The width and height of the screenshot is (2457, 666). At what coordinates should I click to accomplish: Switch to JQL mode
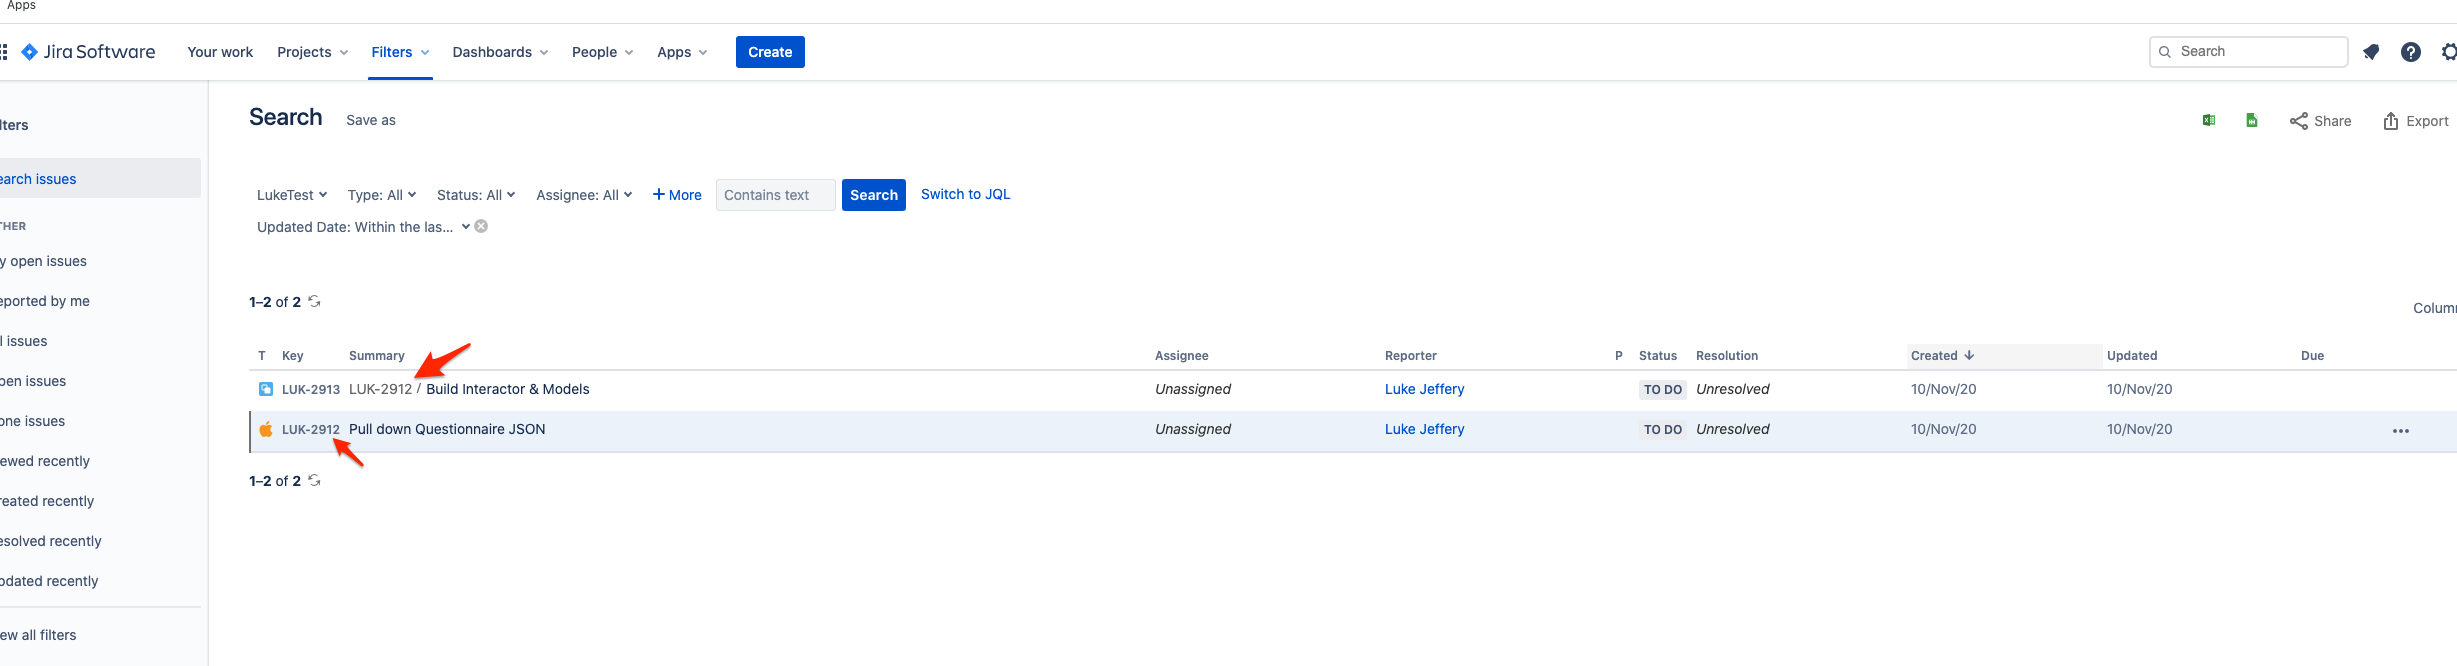pos(966,194)
